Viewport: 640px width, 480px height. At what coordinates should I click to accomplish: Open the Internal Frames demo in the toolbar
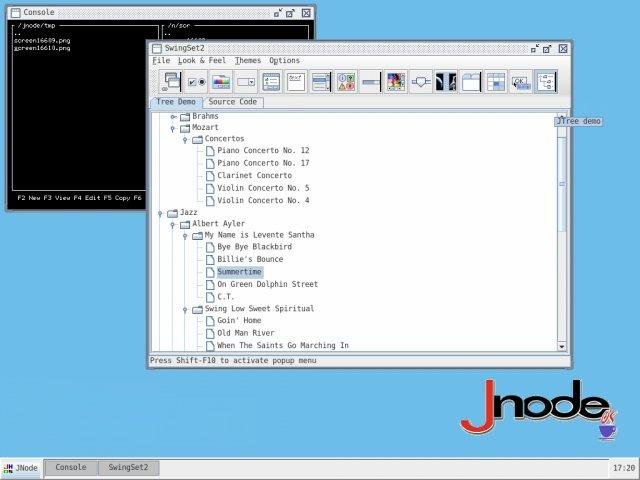point(170,82)
